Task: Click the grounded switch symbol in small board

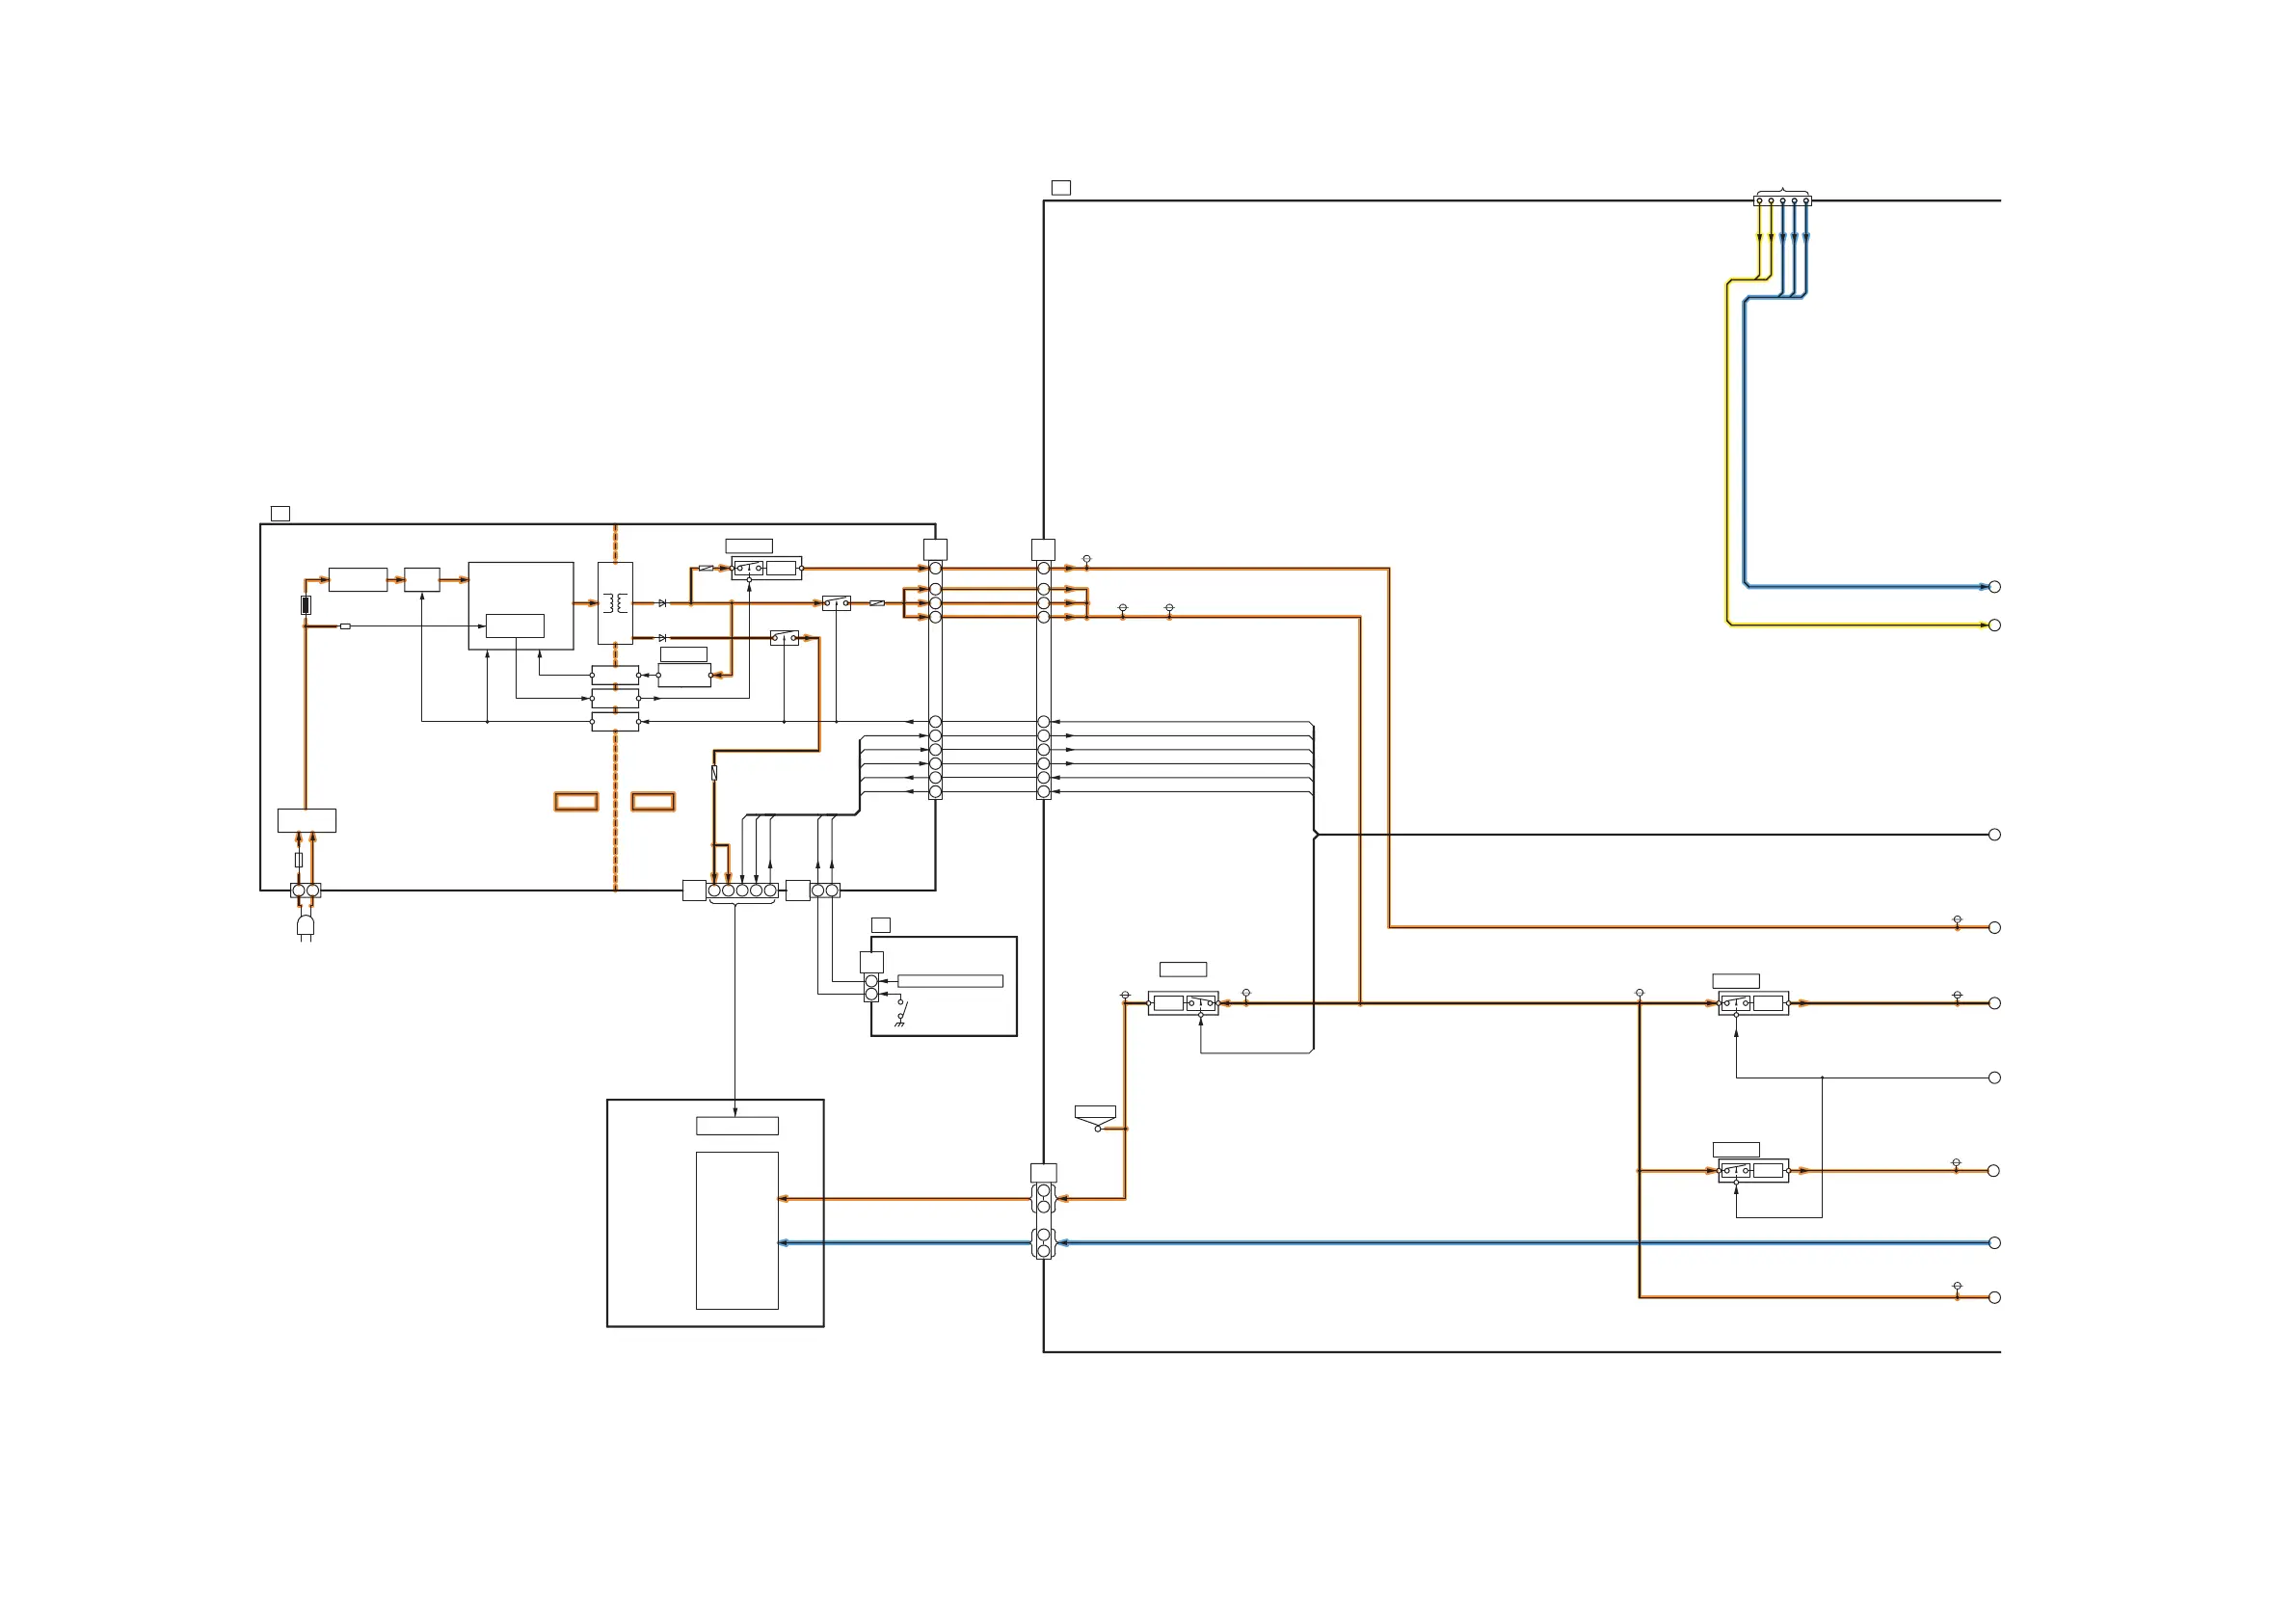Action: click(x=901, y=1012)
